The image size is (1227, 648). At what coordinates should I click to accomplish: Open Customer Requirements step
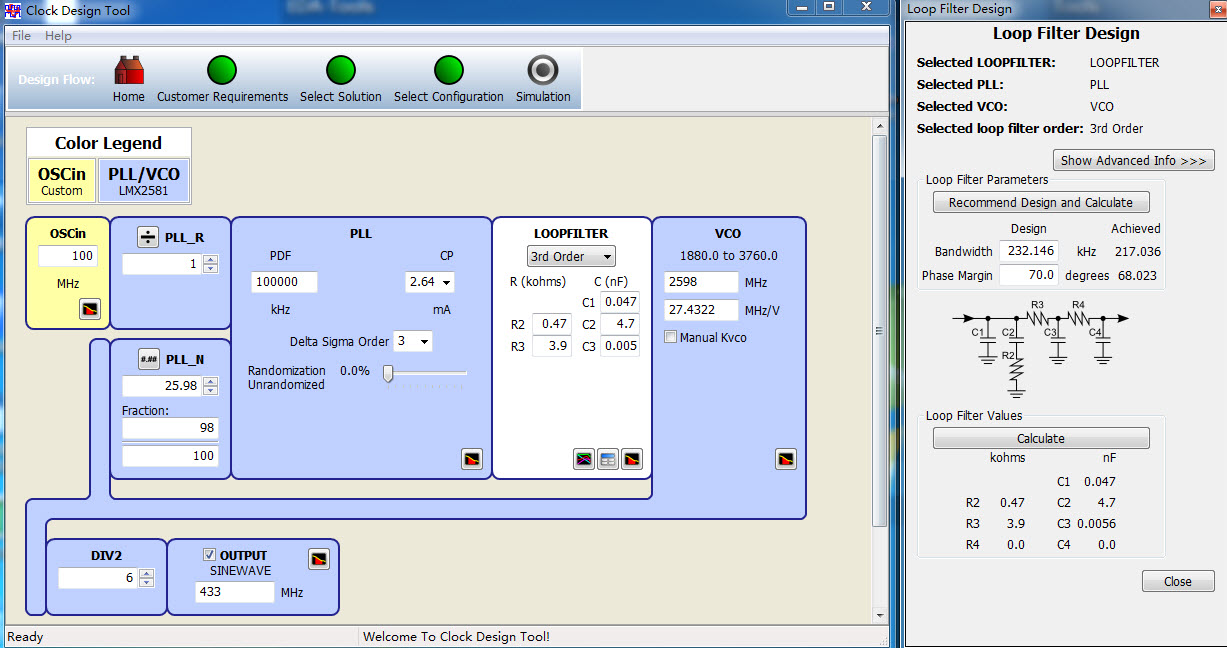coord(222,79)
